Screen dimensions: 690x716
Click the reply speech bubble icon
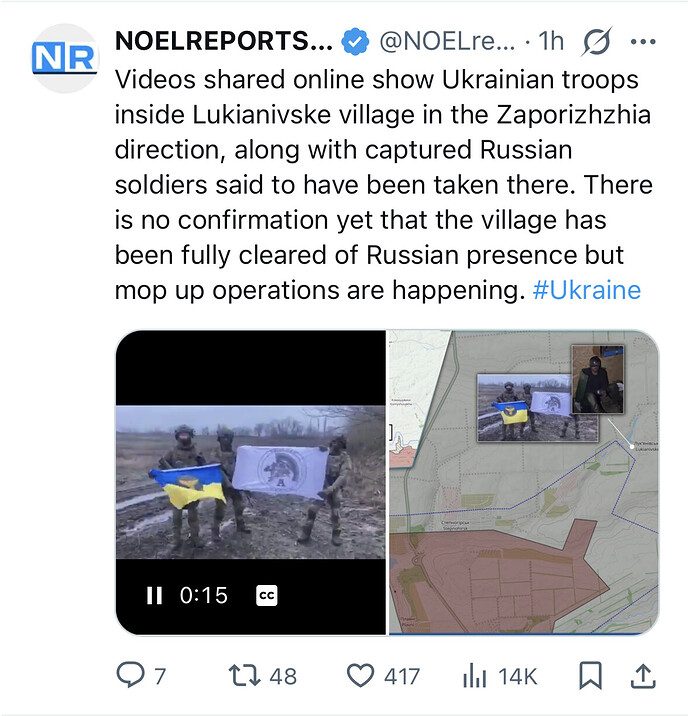(x=131, y=677)
